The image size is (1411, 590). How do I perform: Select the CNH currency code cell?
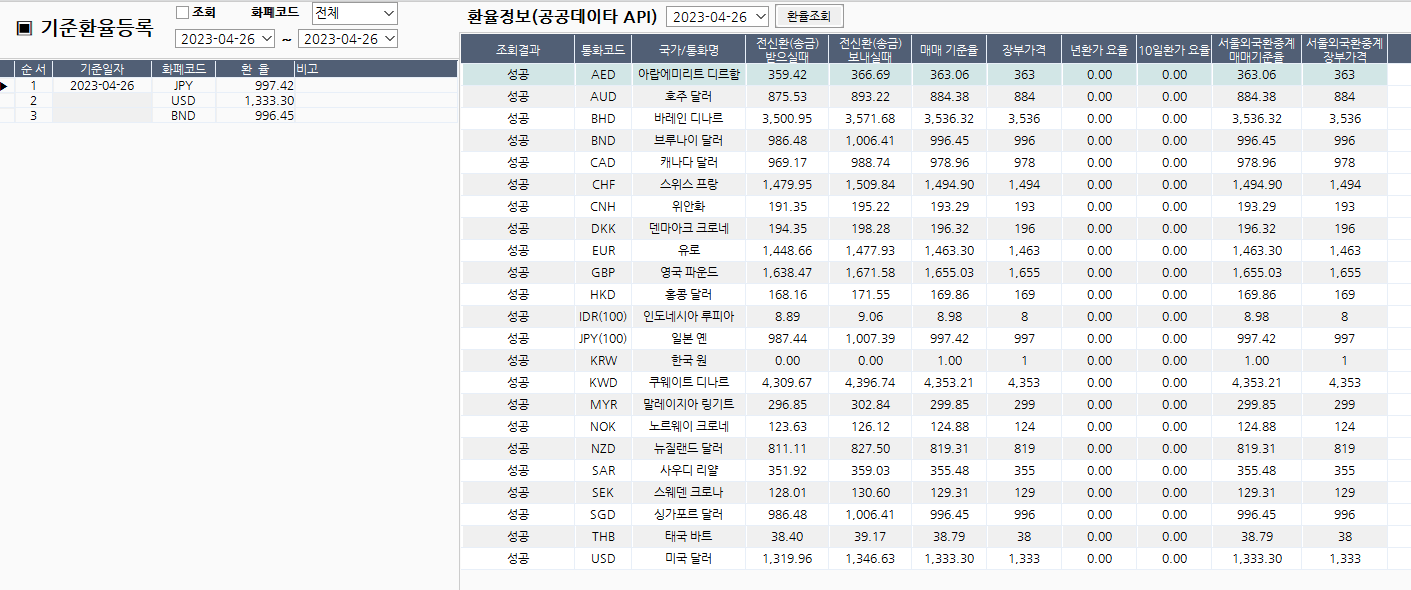click(x=603, y=207)
